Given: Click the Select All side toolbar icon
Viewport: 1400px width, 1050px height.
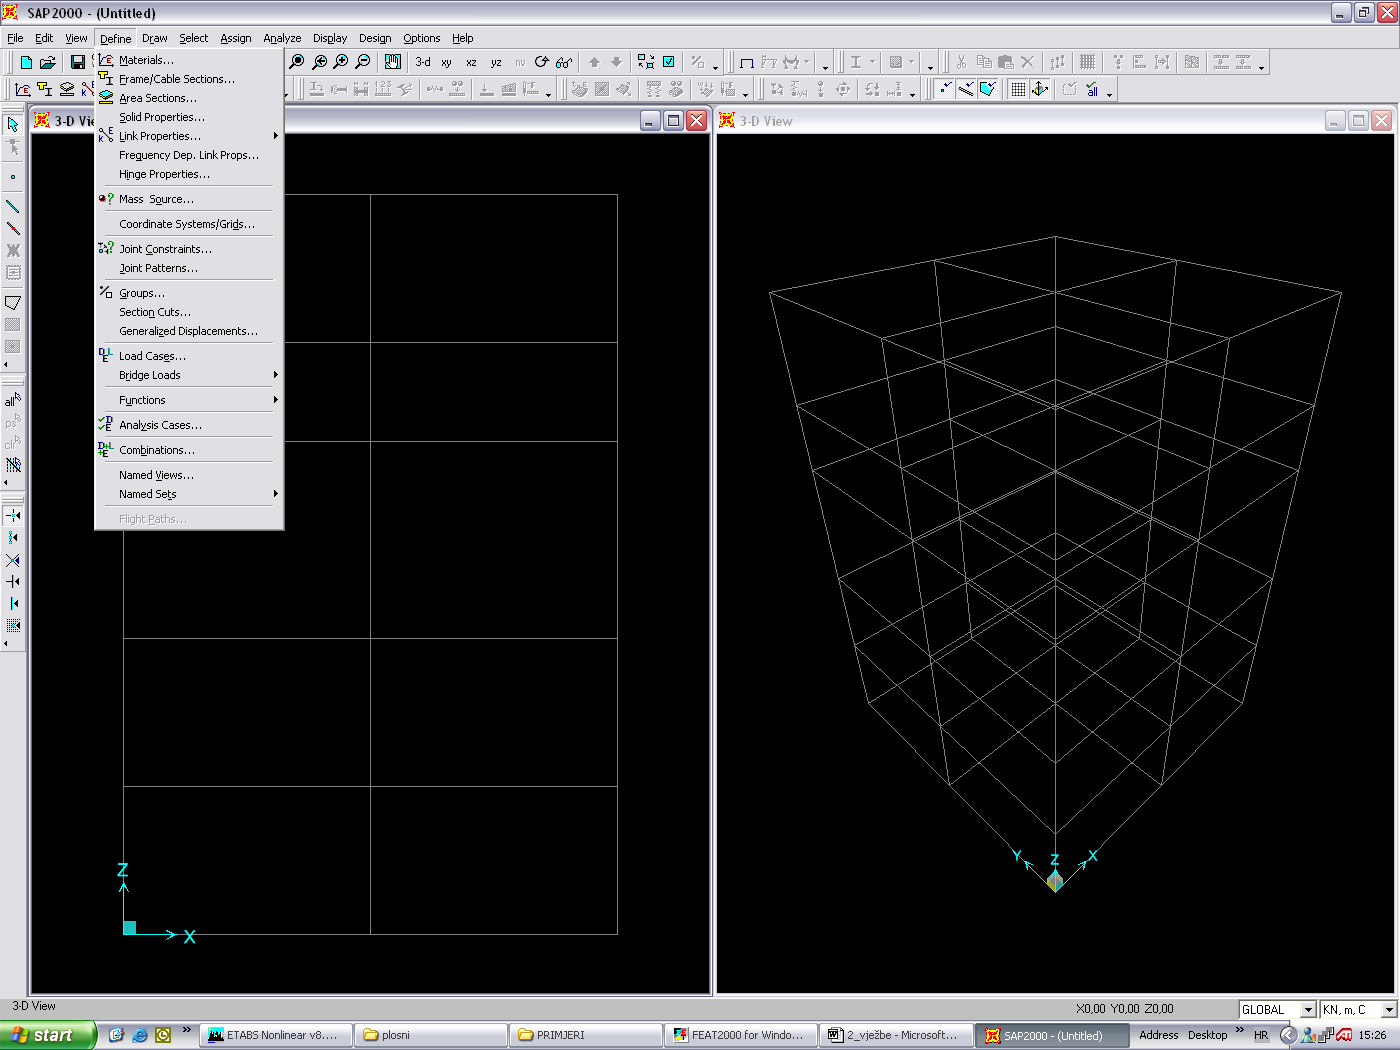Looking at the screenshot, I should pos(13,400).
